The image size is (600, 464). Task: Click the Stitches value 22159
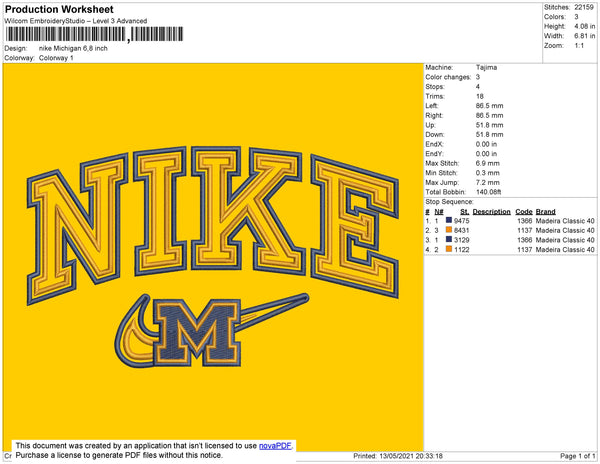[x=584, y=7]
